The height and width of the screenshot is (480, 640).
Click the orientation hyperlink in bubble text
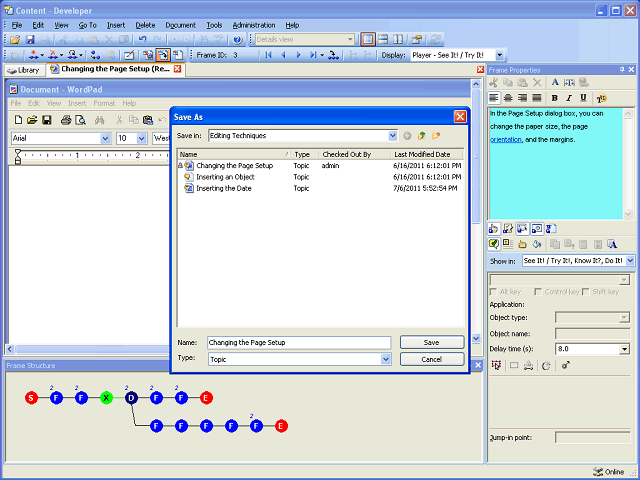(506, 140)
